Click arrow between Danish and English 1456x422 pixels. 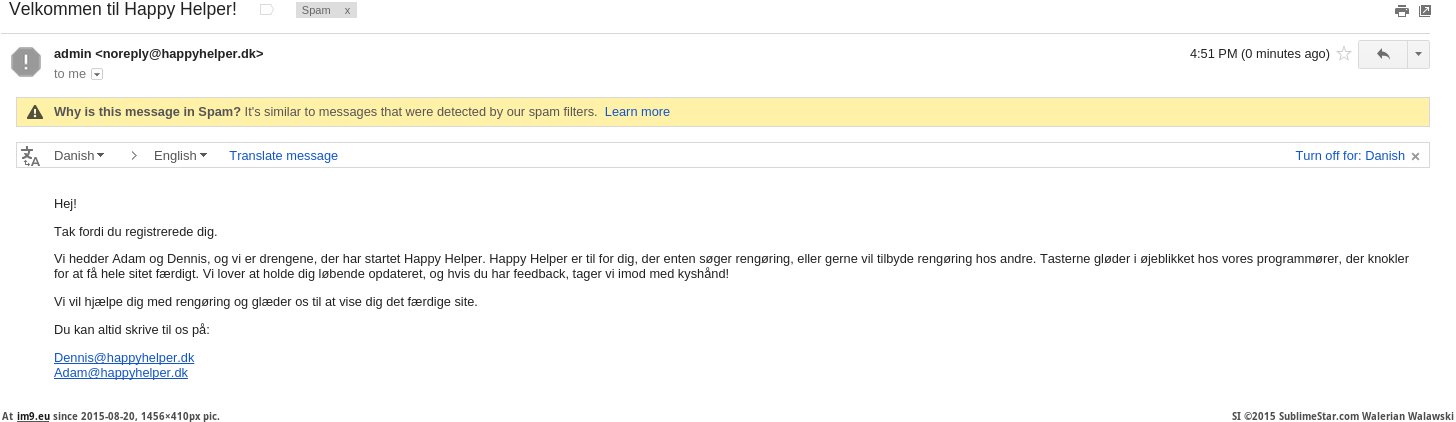tap(134, 156)
